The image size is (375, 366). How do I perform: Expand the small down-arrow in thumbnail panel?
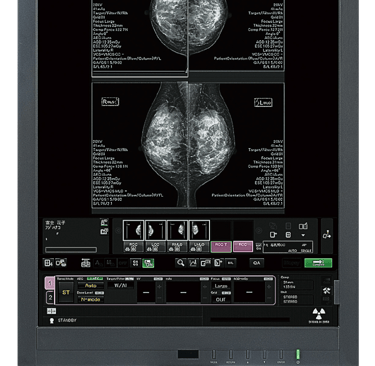pyautogui.click(x=303, y=235)
